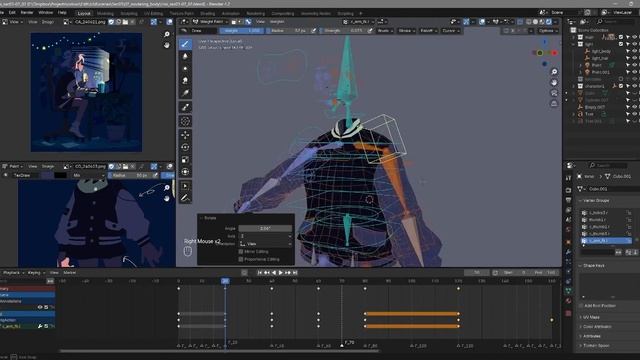The height and width of the screenshot is (360, 640).
Task: Click the red green Z axis gizmo dot
Action: (x=540, y=53)
